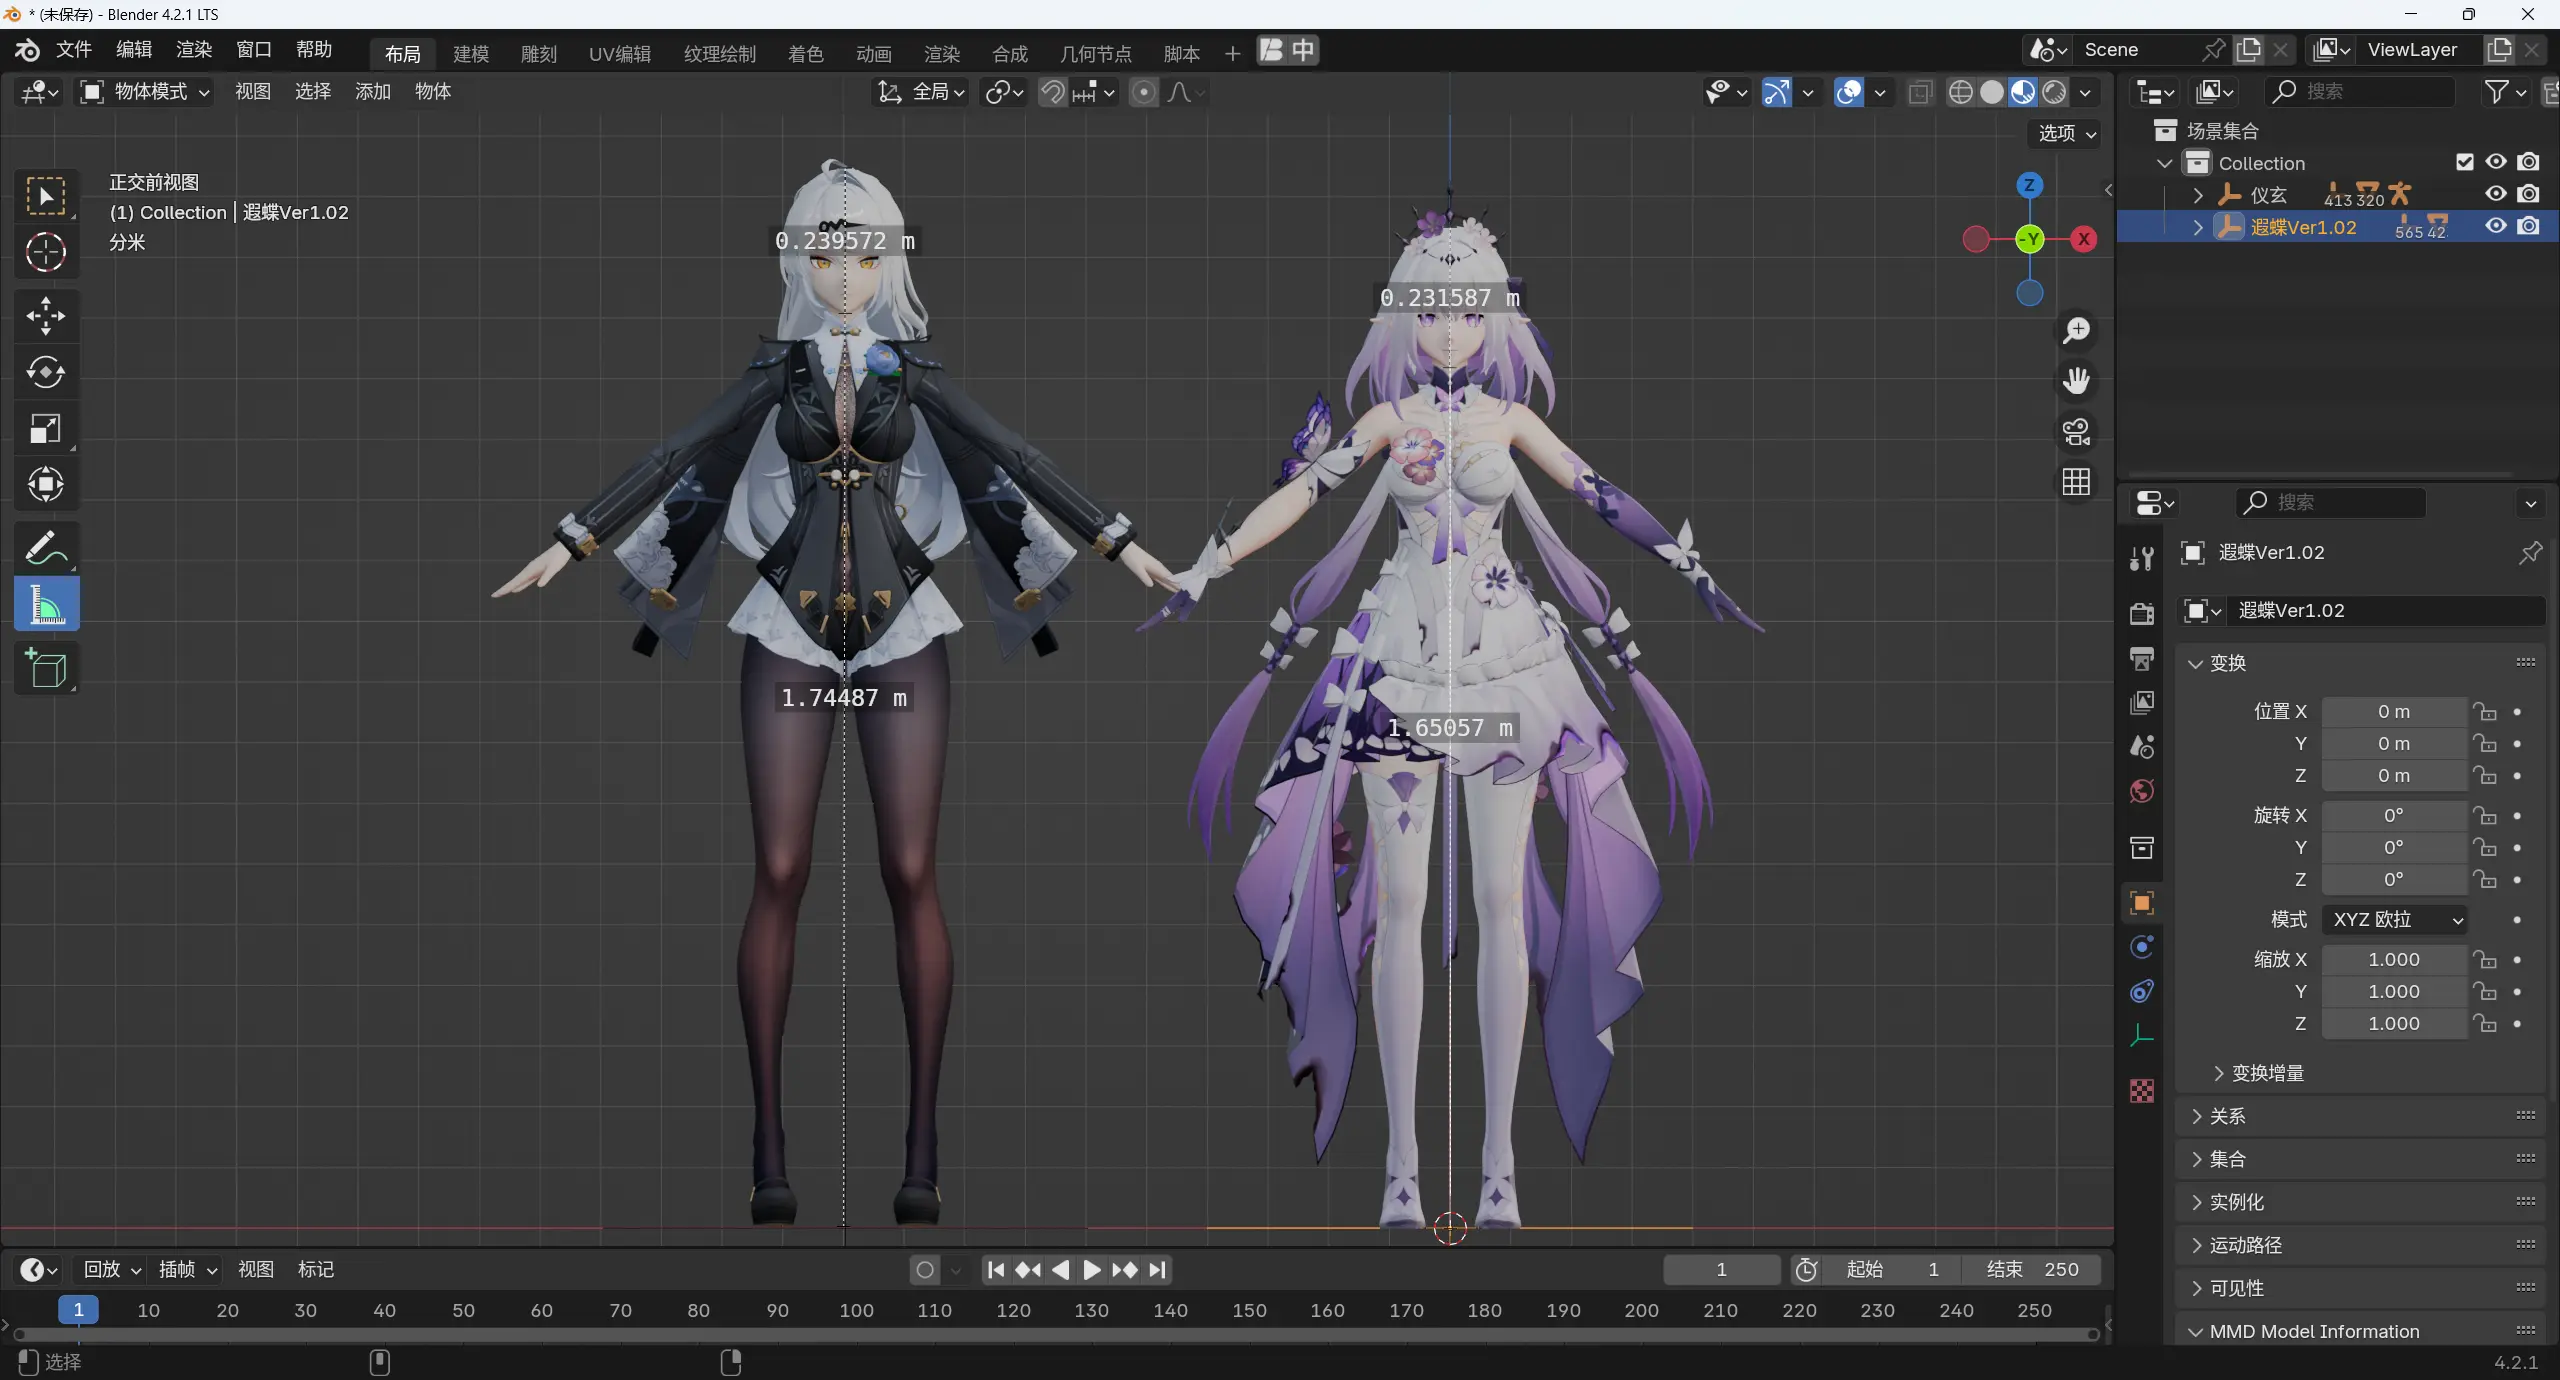Open the 文件 menu
The width and height of the screenshot is (2560, 1380).
(x=74, y=50)
